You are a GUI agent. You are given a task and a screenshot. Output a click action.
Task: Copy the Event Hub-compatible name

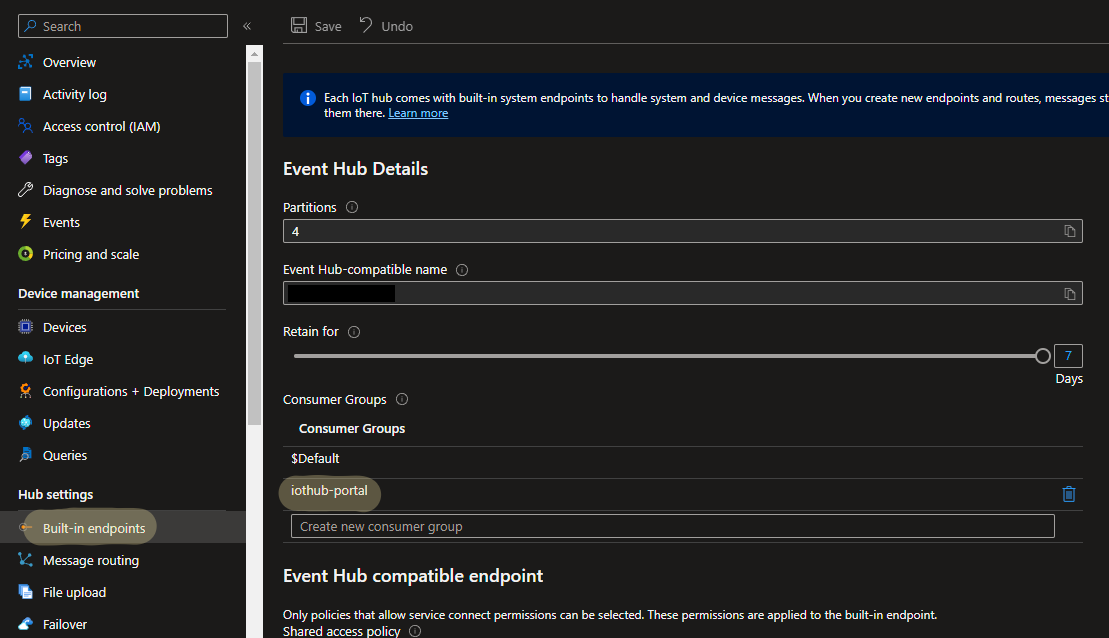coord(1069,293)
